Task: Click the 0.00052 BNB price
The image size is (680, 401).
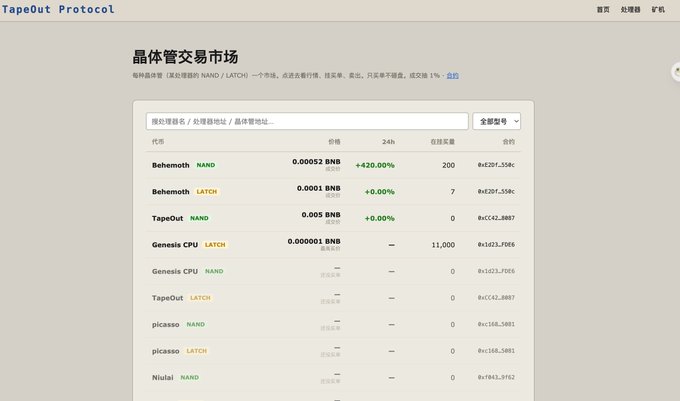Action: pos(316,162)
